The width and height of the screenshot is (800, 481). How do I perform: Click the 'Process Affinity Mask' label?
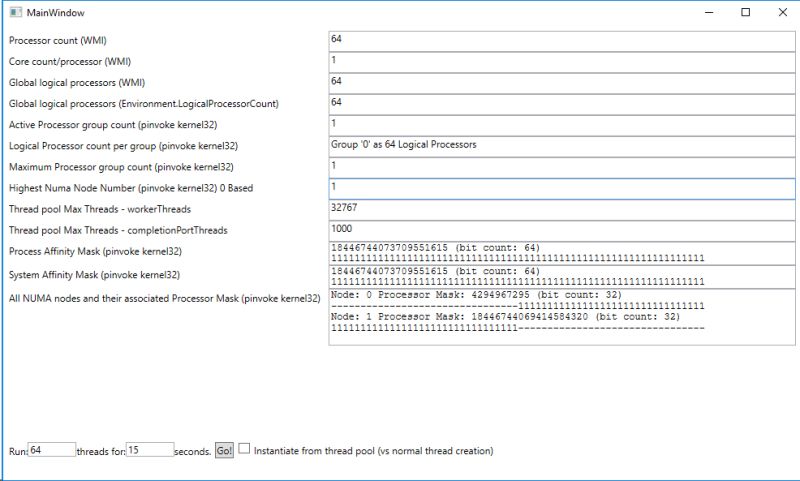coord(95,251)
